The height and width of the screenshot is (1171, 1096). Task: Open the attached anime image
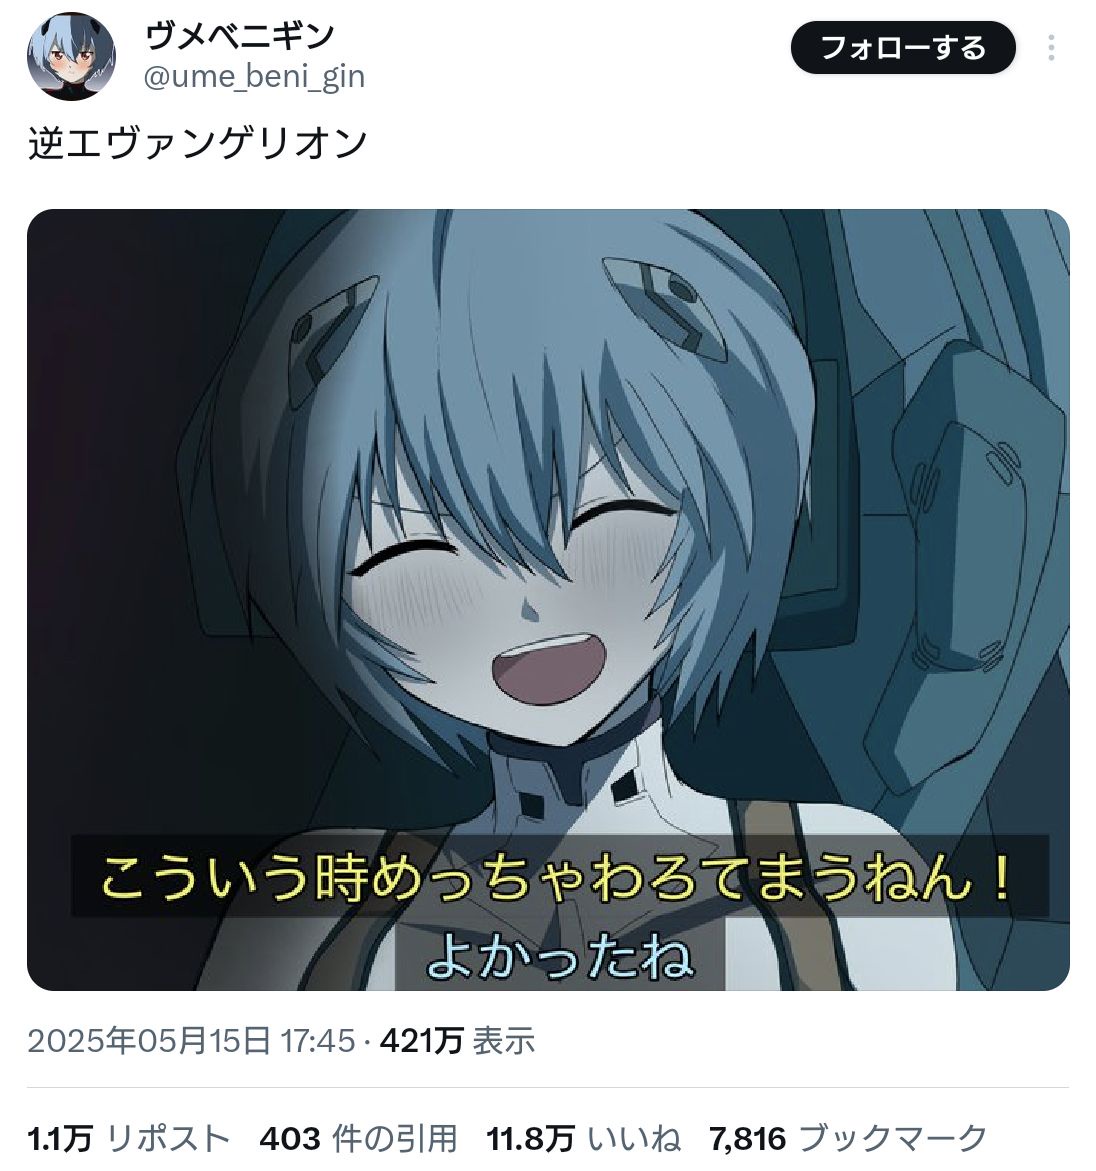coord(548,600)
